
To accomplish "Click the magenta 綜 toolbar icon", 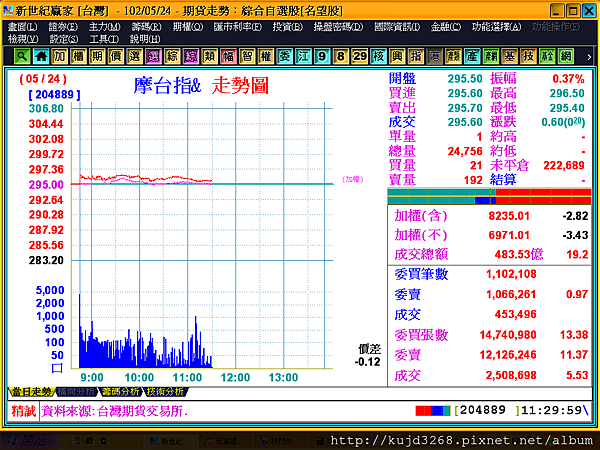I will tap(191, 56).
